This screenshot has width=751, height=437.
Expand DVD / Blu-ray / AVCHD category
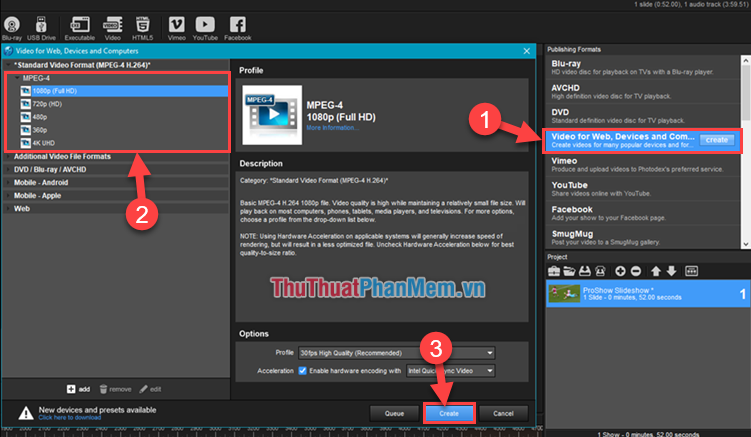click(x=8, y=170)
